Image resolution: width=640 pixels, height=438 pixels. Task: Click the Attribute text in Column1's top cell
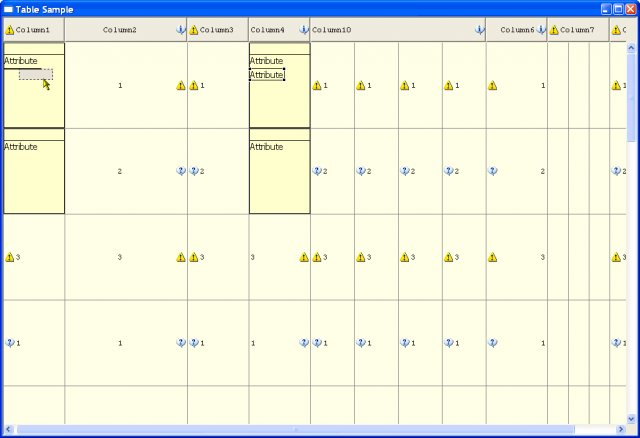(x=21, y=61)
